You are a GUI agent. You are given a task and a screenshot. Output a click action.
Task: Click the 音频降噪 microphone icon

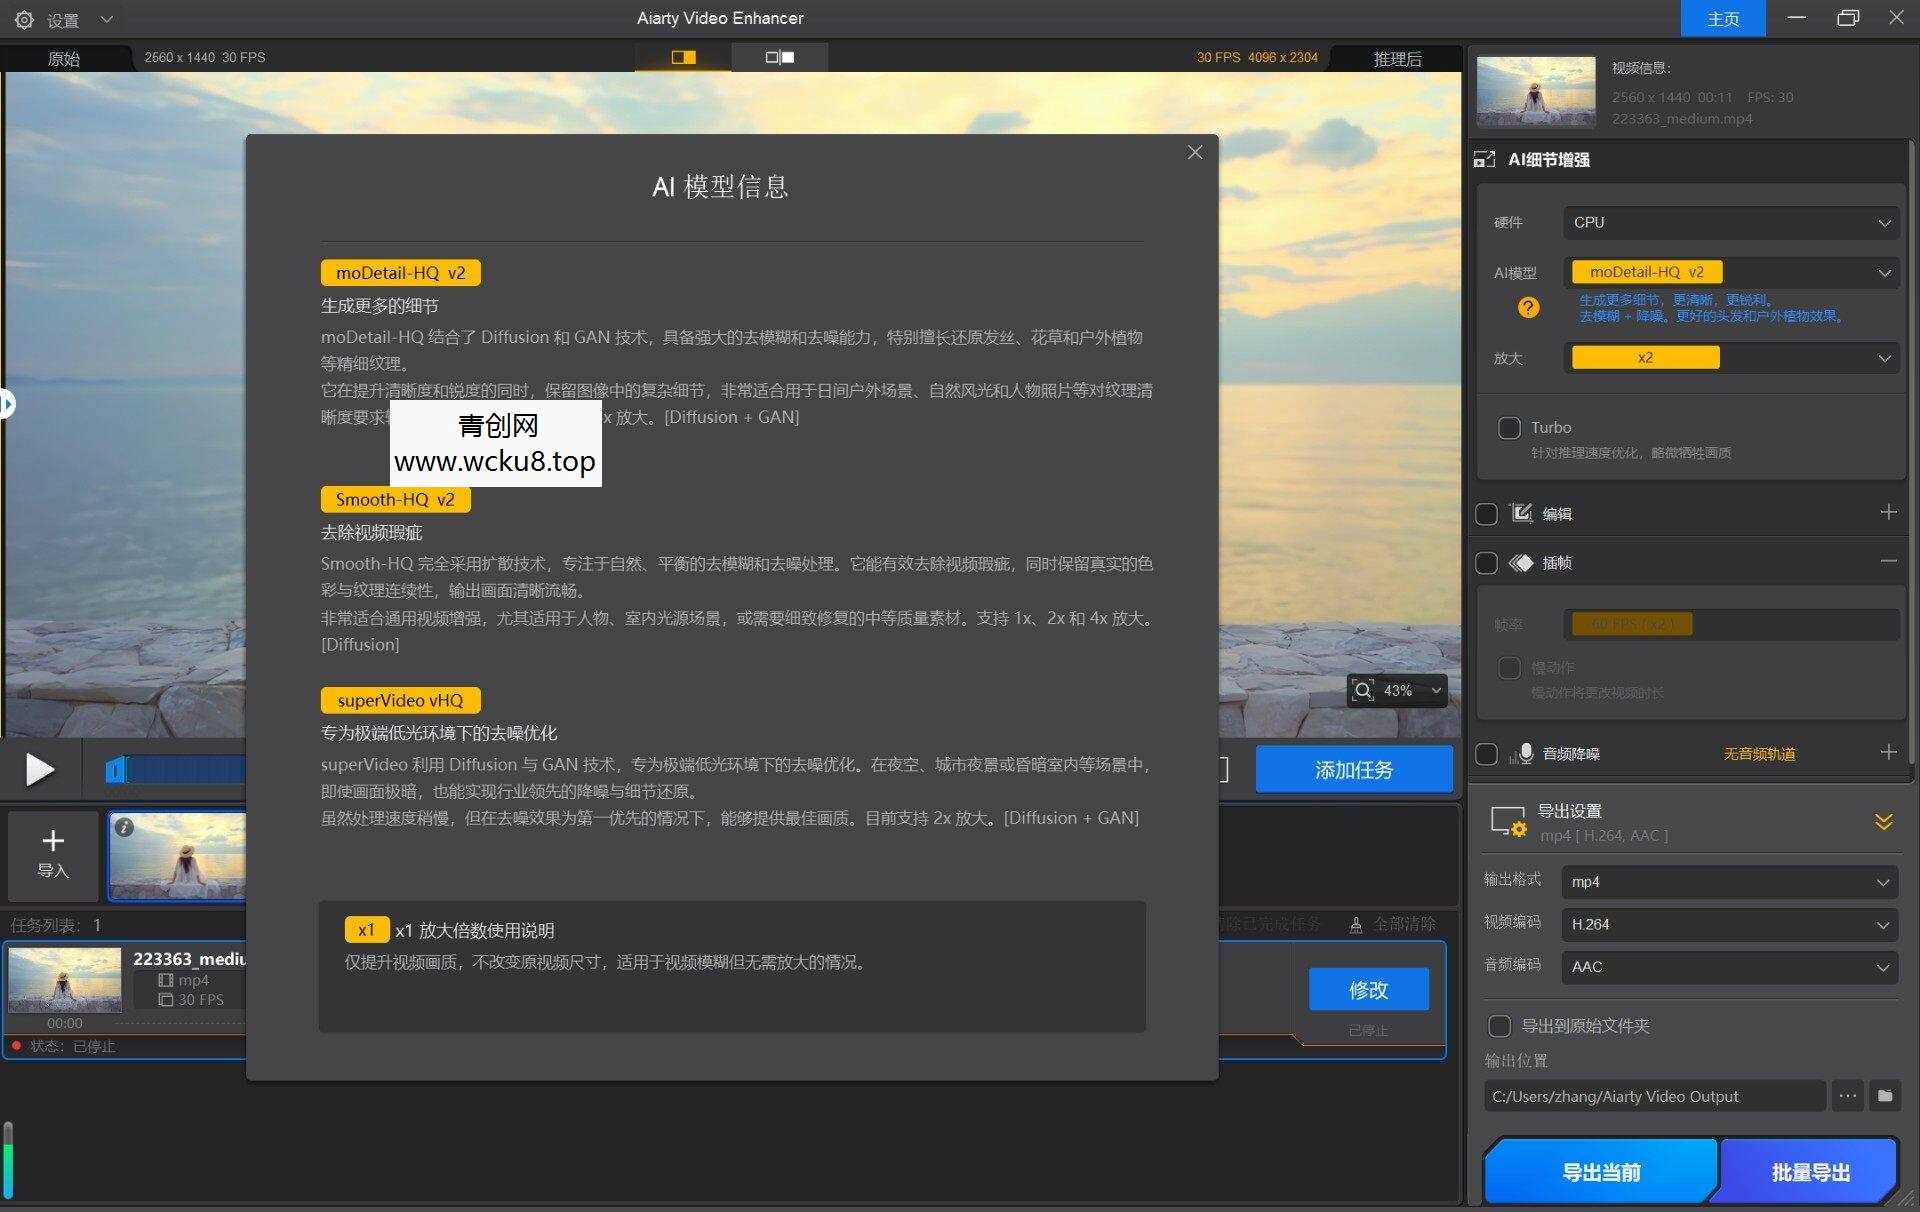[1524, 753]
